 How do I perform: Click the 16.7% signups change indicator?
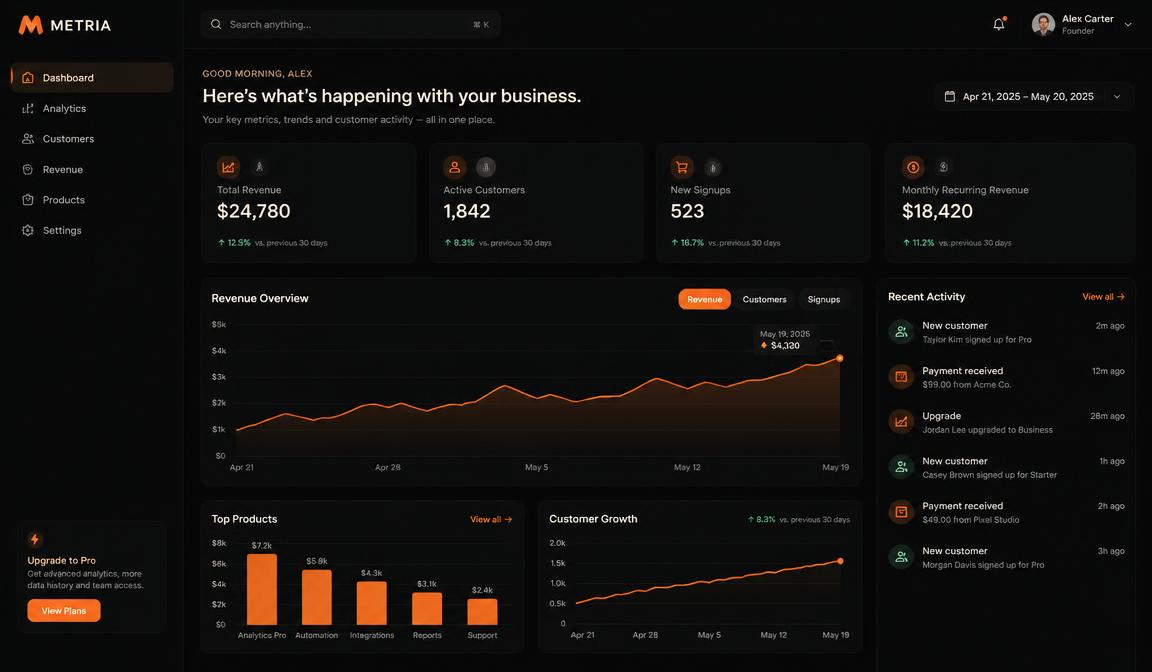click(x=688, y=242)
